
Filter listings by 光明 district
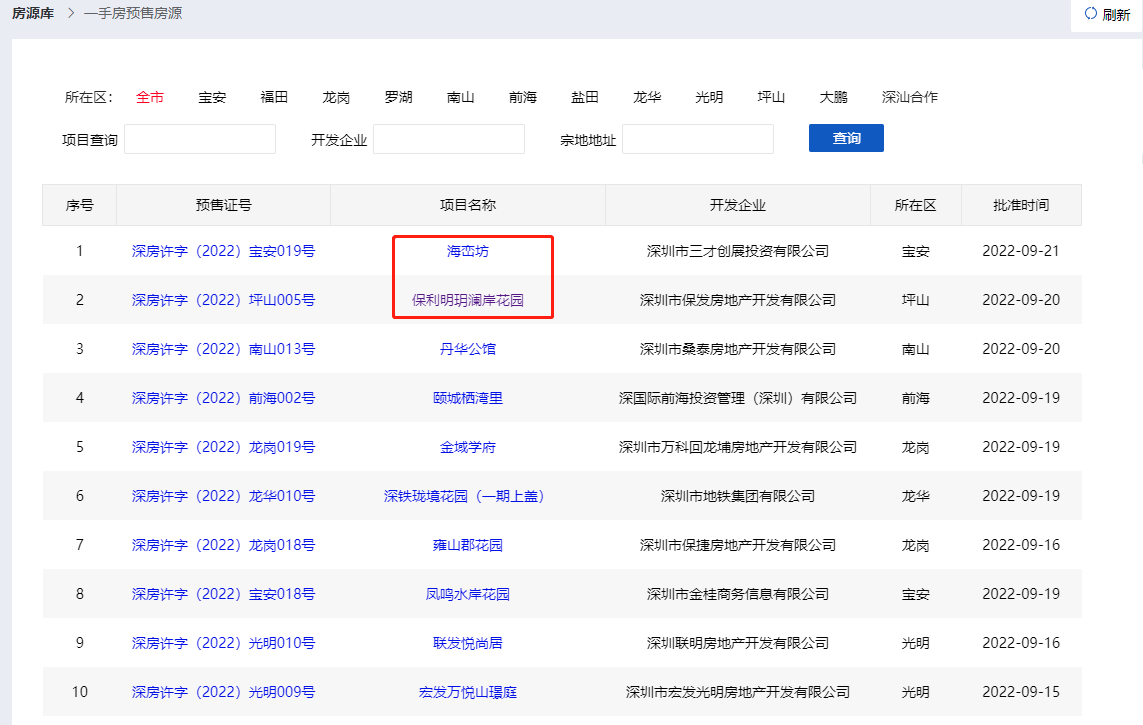coord(709,97)
